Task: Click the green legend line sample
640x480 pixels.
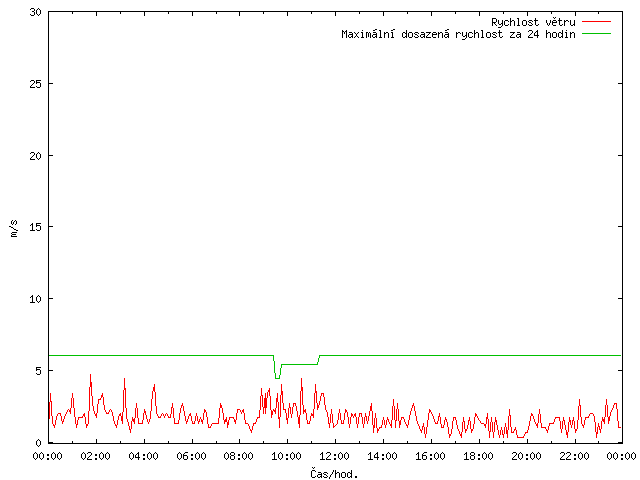Action: pyautogui.click(x=596, y=34)
